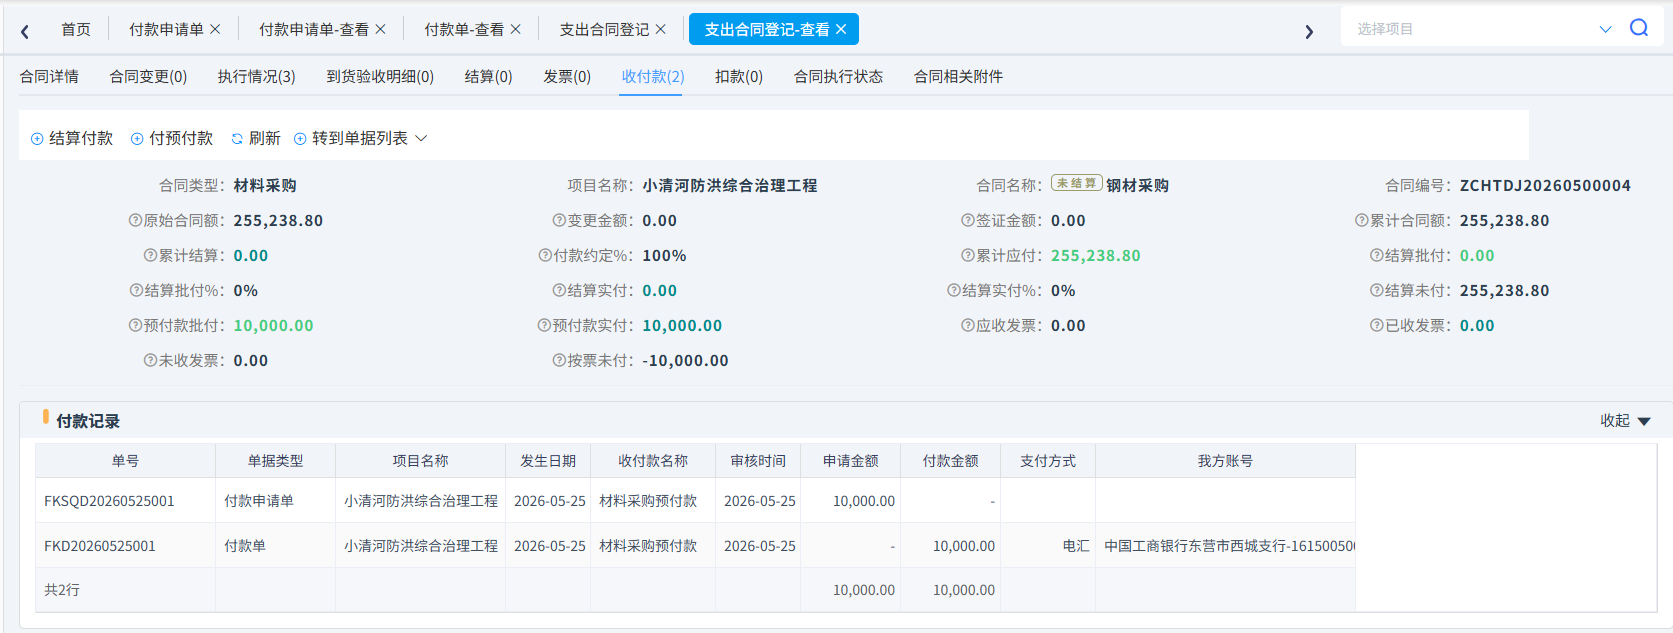The image size is (1673, 633).
Task: Click the 未结算 status tag
Action: [x=1076, y=183]
